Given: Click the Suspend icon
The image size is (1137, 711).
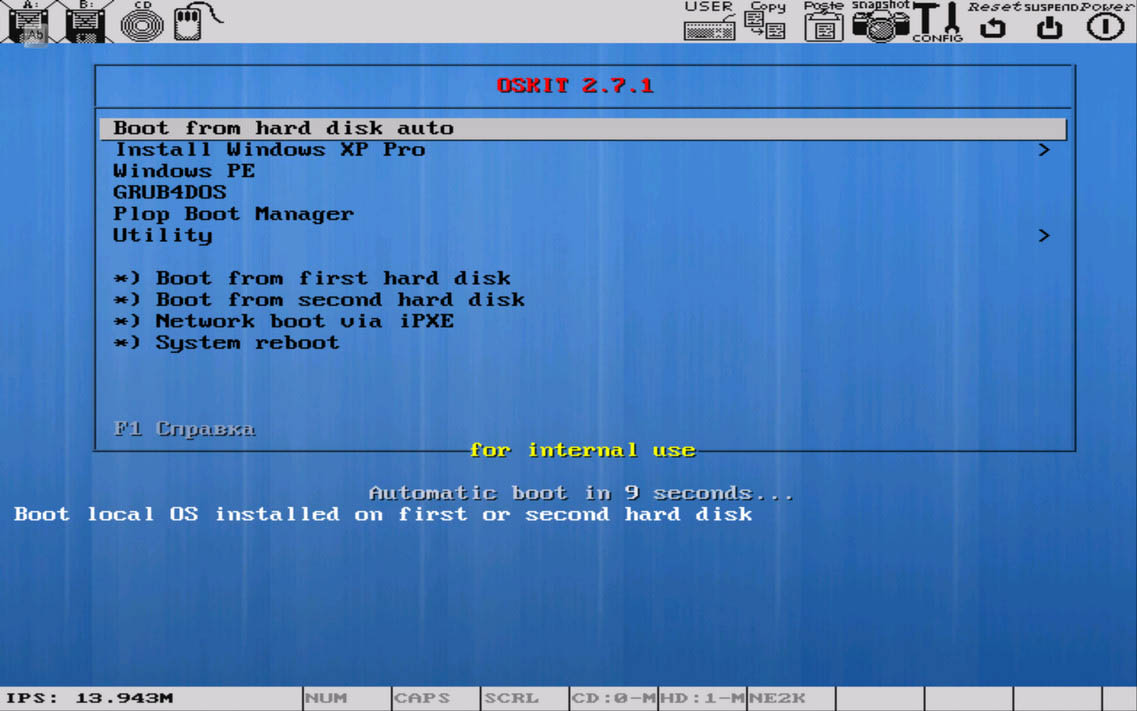Looking at the screenshot, I should [1049, 21].
